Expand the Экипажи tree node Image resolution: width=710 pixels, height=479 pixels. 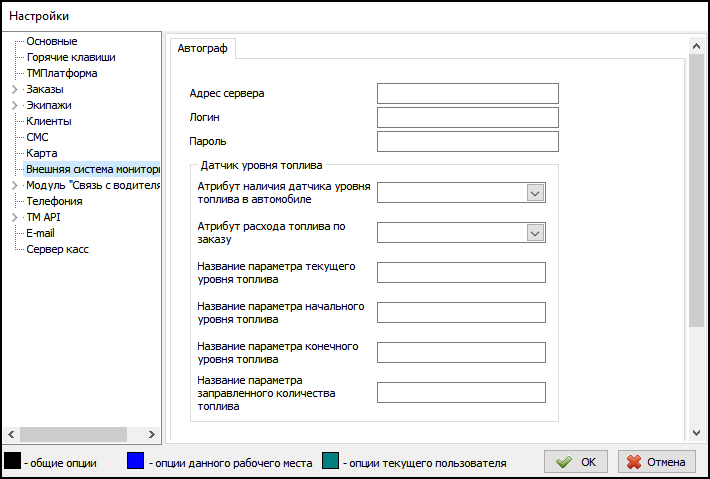pyautogui.click(x=14, y=106)
